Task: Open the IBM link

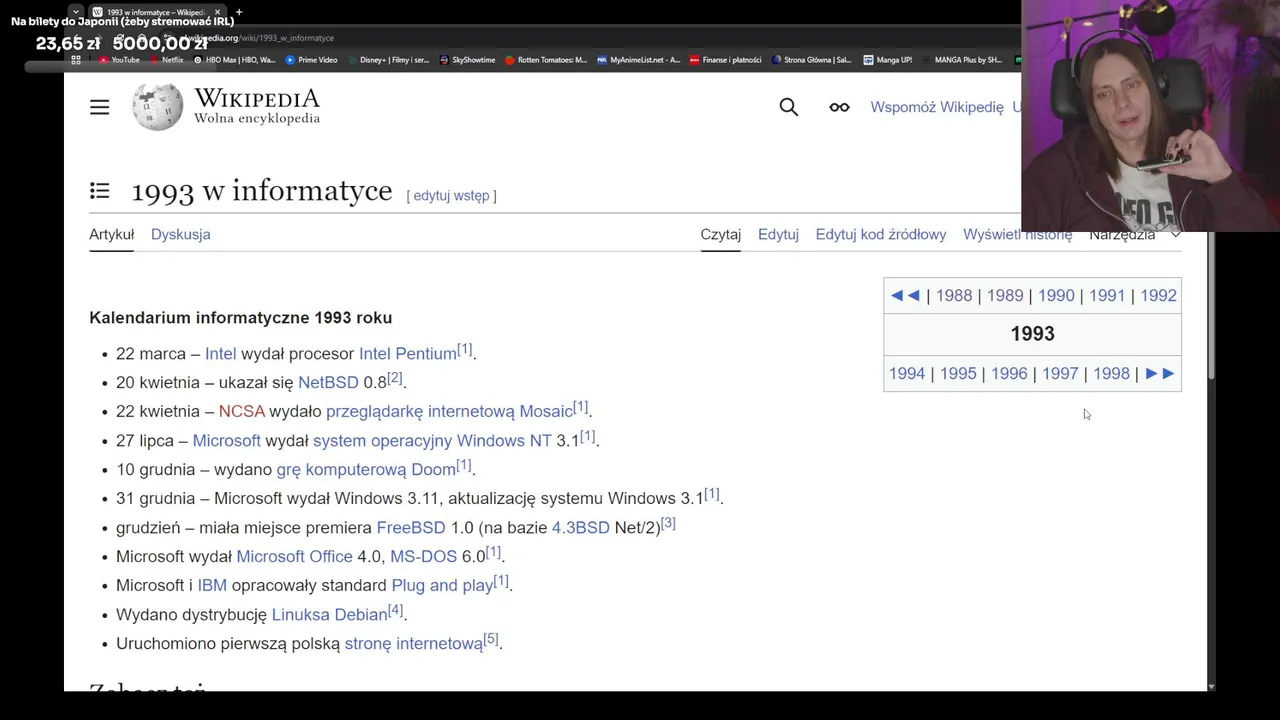Action: click(x=212, y=585)
